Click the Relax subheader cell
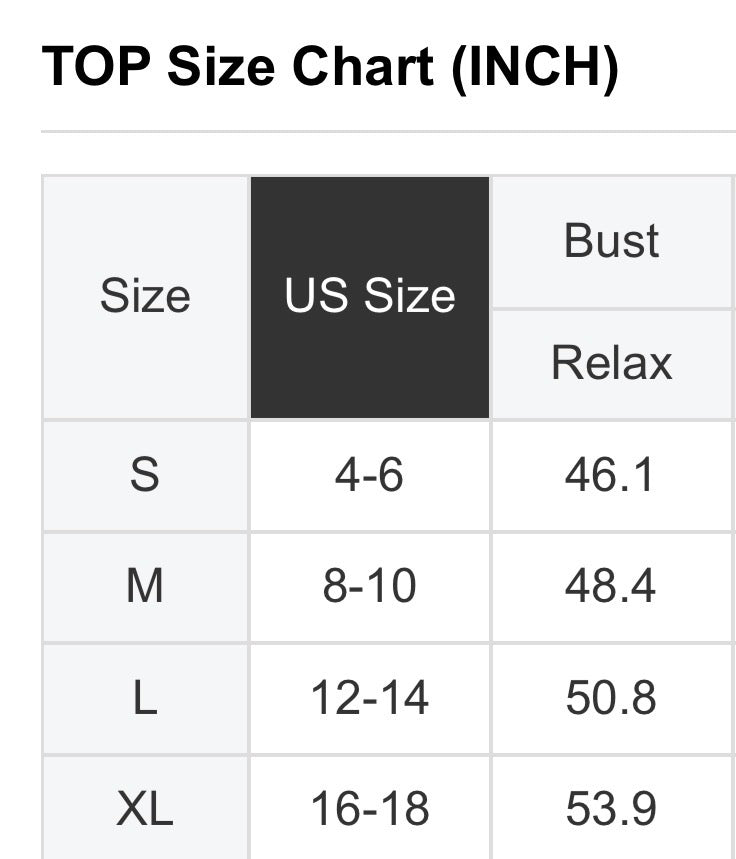The width and height of the screenshot is (736, 859). tap(612, 364)
